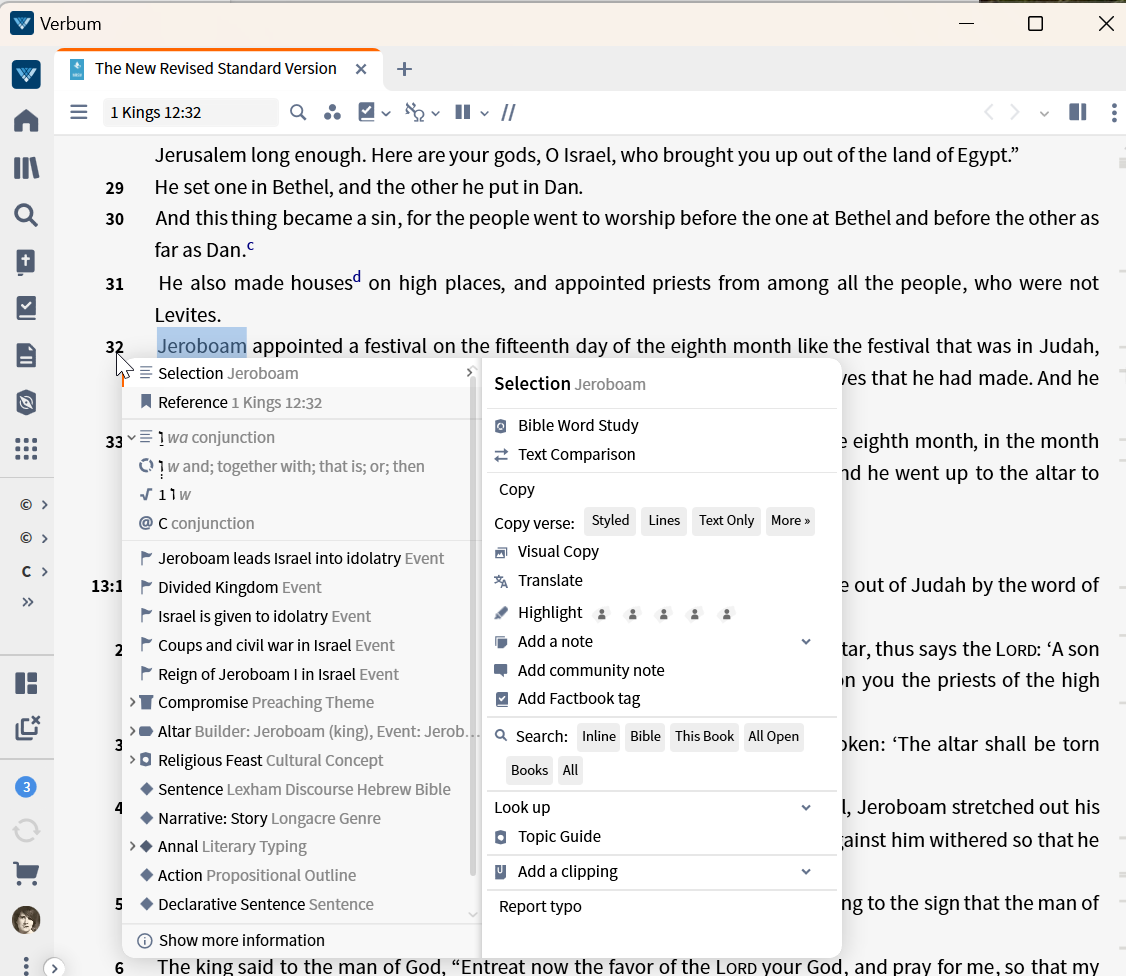Open the sidebar Search magnifier icon
Viewport: 1126px width, 976px height.
coord(26,215)
